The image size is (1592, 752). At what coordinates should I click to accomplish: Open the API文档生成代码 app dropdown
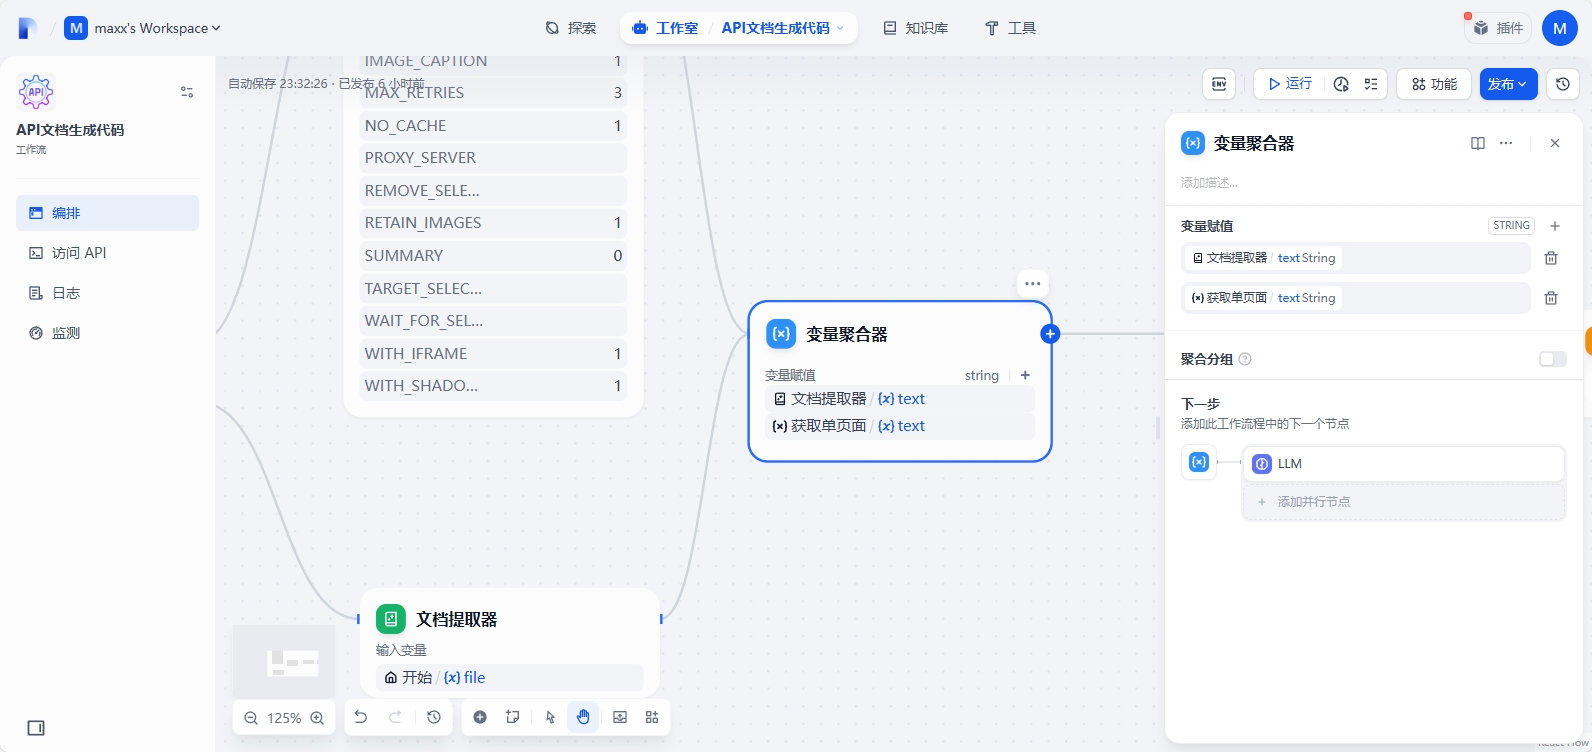point(783,28)
